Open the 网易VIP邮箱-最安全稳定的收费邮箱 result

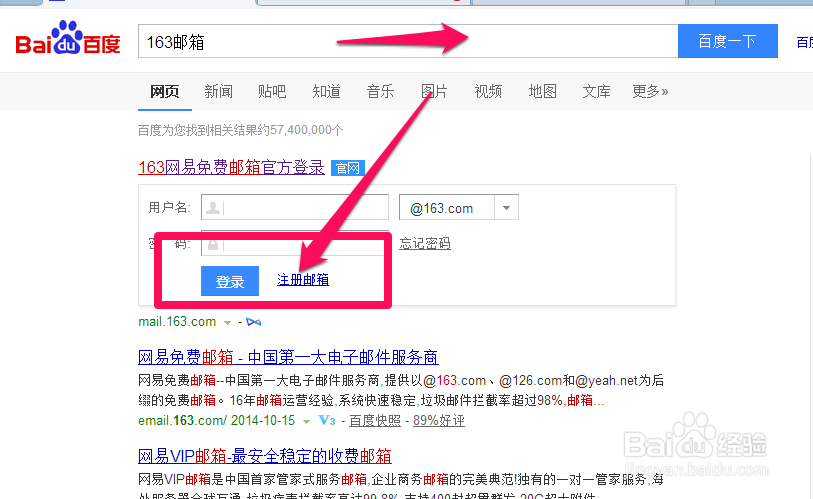coord(264,456)
